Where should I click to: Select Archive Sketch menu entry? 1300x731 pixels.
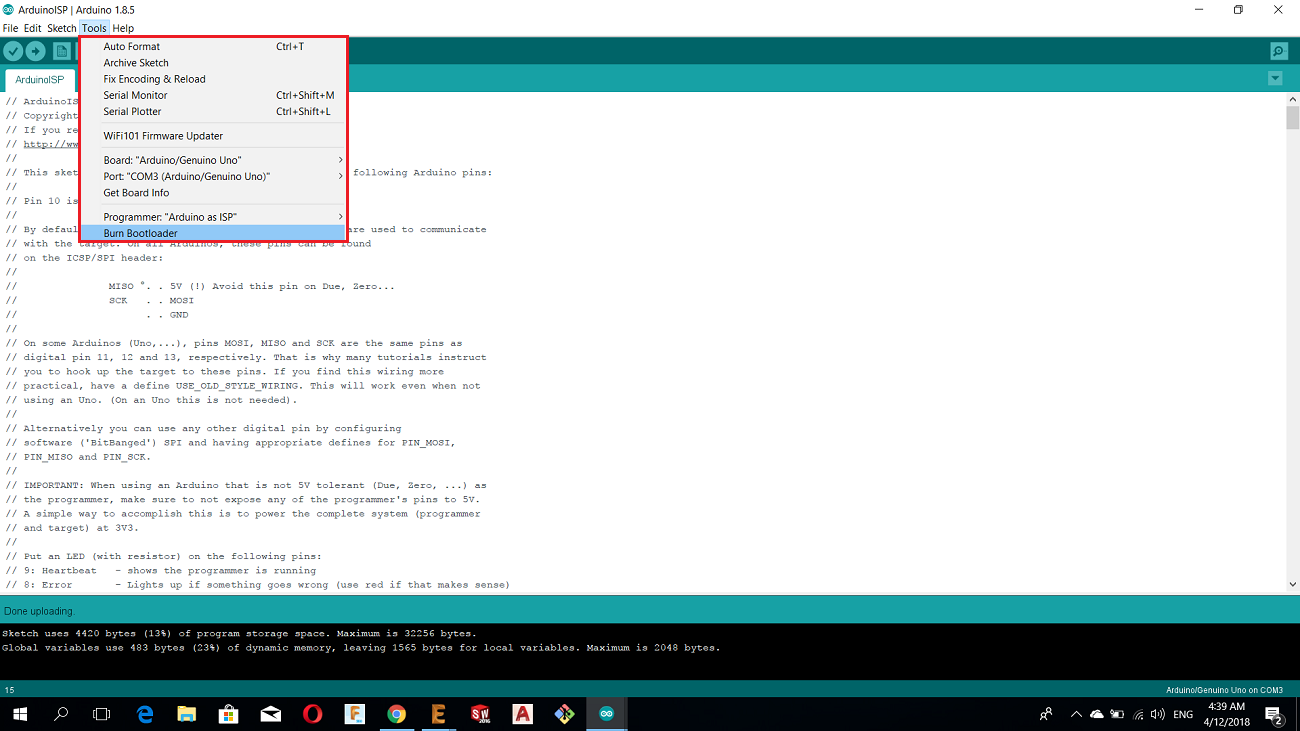pos(212,63)
